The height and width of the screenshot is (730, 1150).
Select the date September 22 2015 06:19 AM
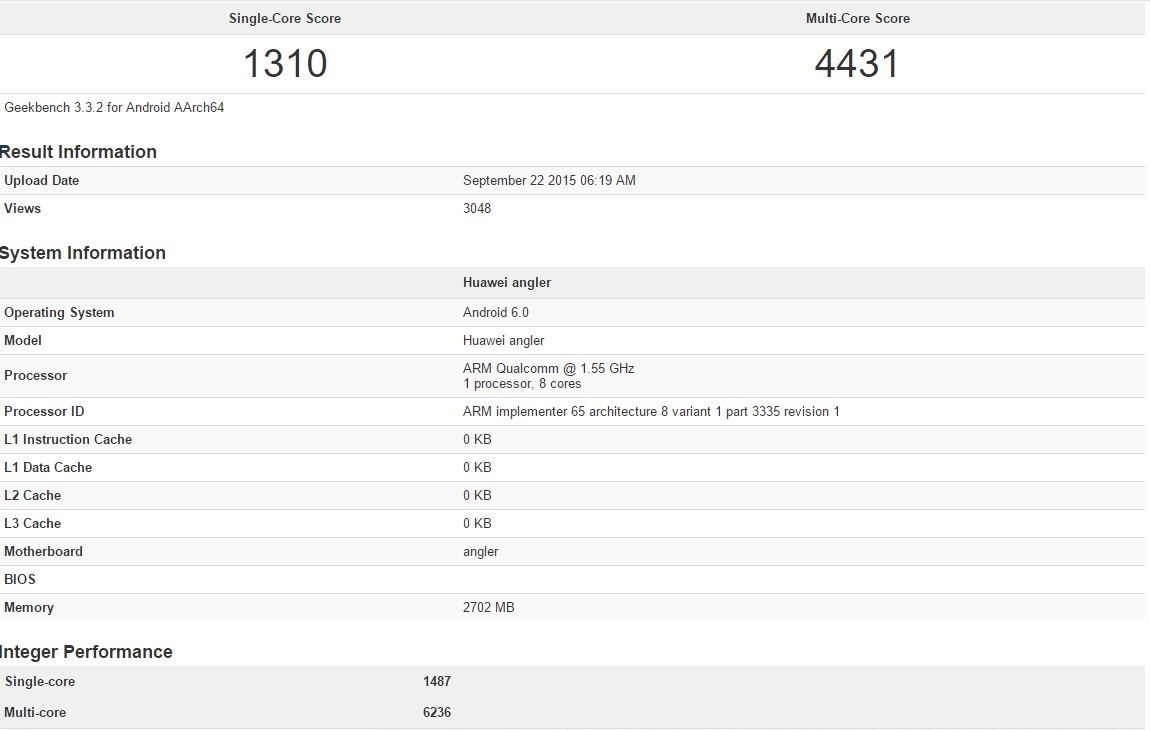point(549,180)
